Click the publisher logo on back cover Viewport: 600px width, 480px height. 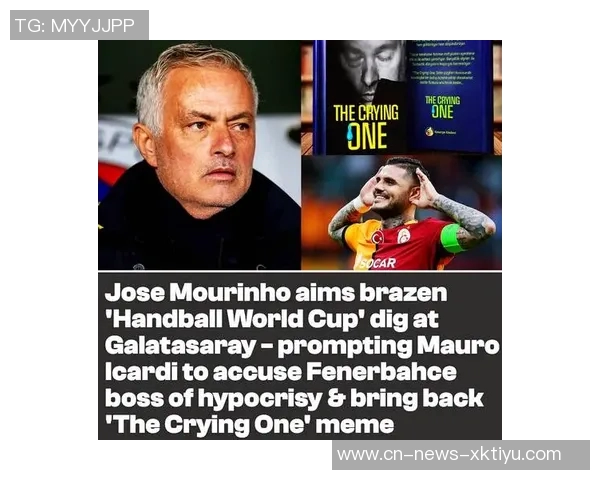(440, 132)
